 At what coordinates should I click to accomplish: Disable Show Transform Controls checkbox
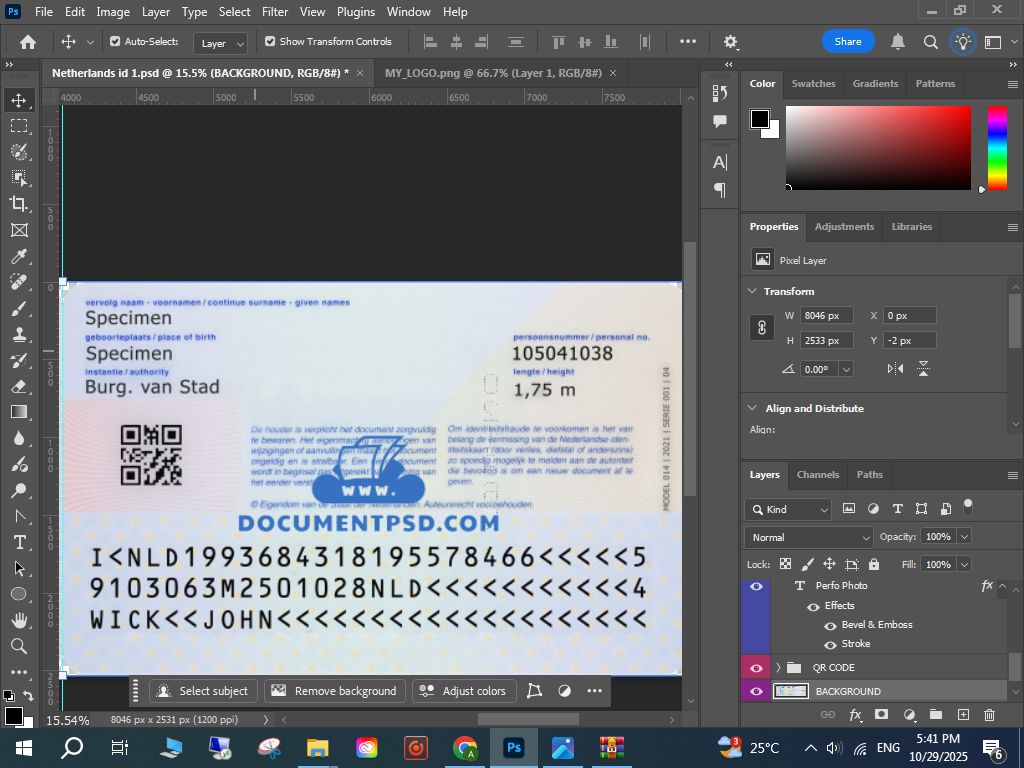pos(270,42)
